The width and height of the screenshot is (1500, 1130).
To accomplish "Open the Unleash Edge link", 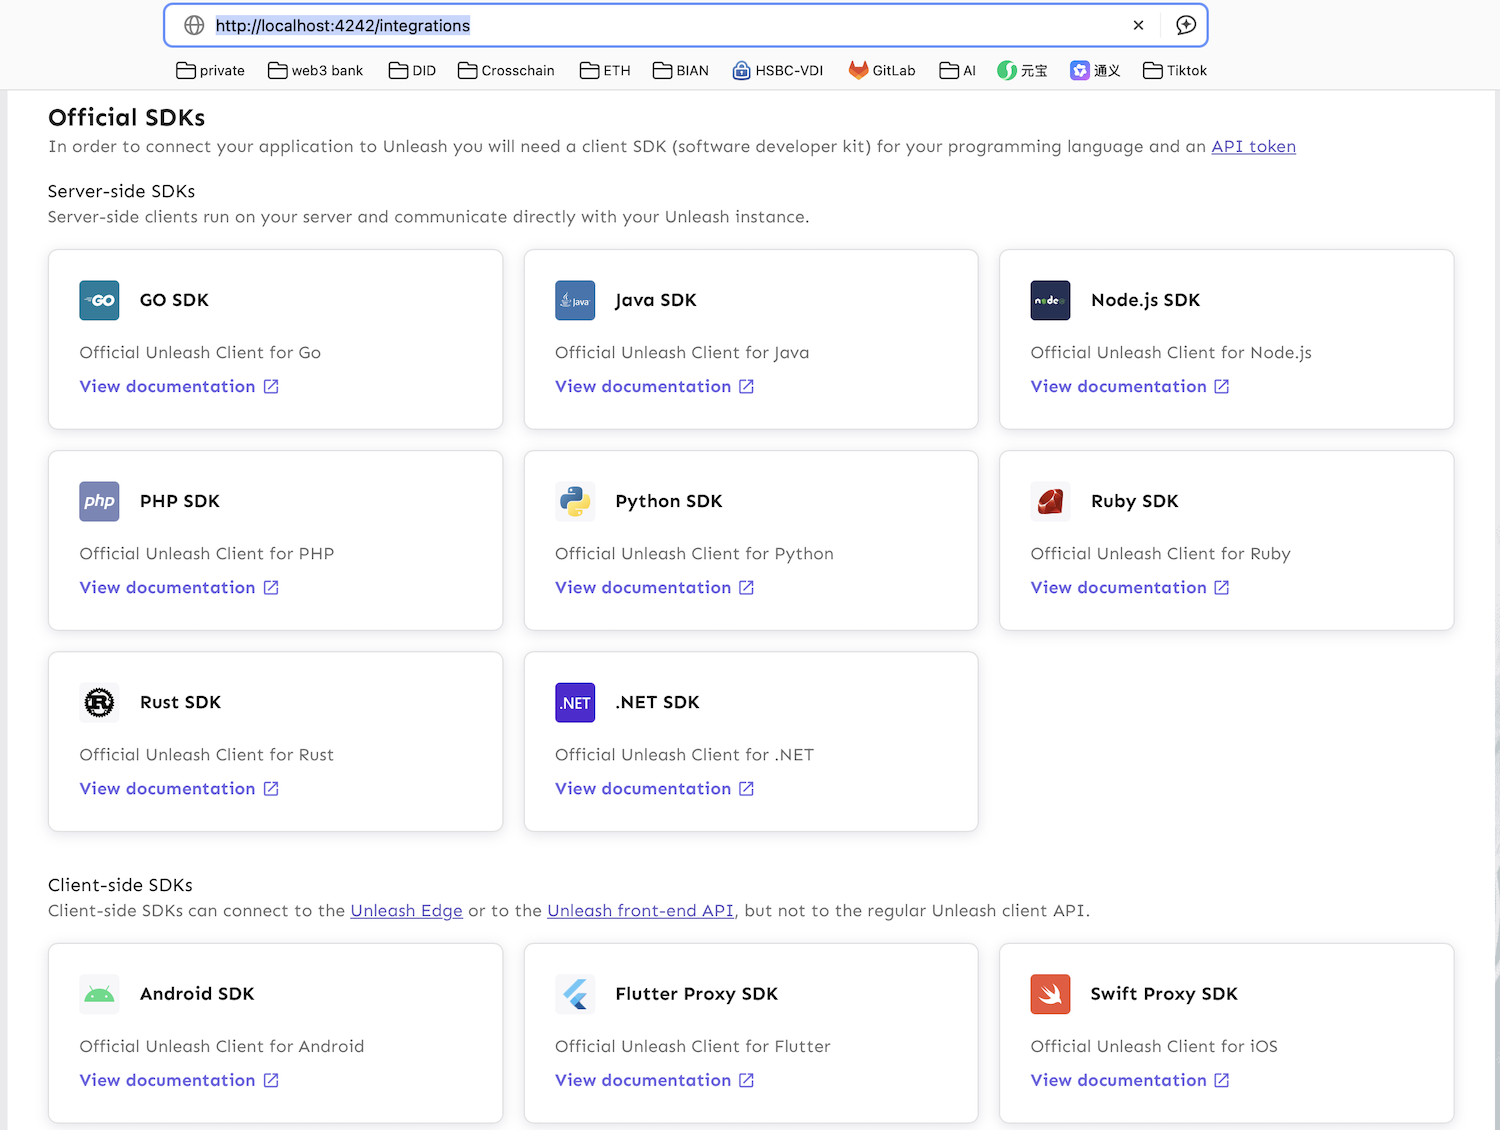I will click(406, 911).
